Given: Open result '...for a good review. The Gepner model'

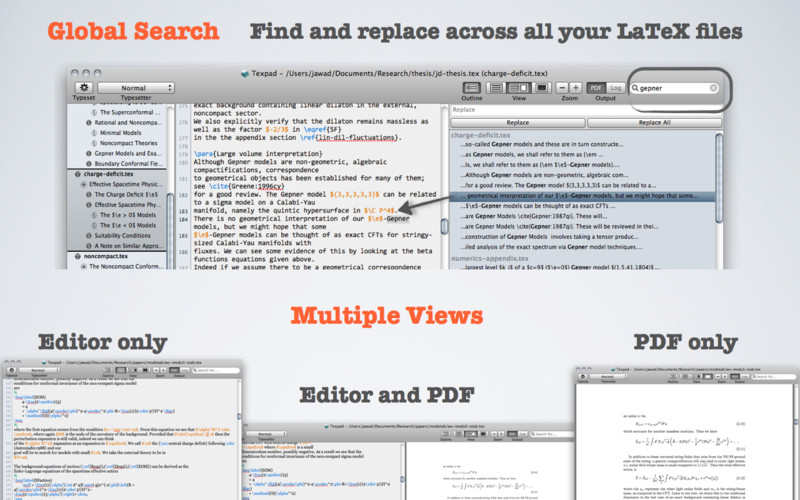Looking at the screenshot, I should pyautogui.click(x=558, y=185).
